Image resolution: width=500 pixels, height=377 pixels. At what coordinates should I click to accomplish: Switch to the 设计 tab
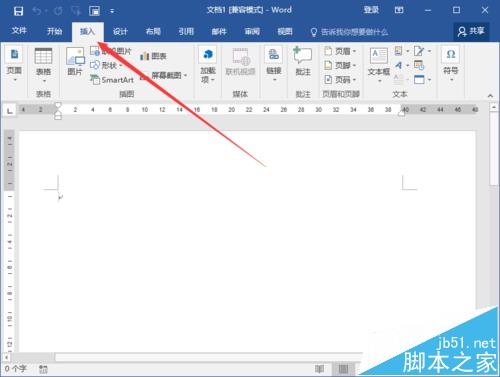(x=120, y=32)
